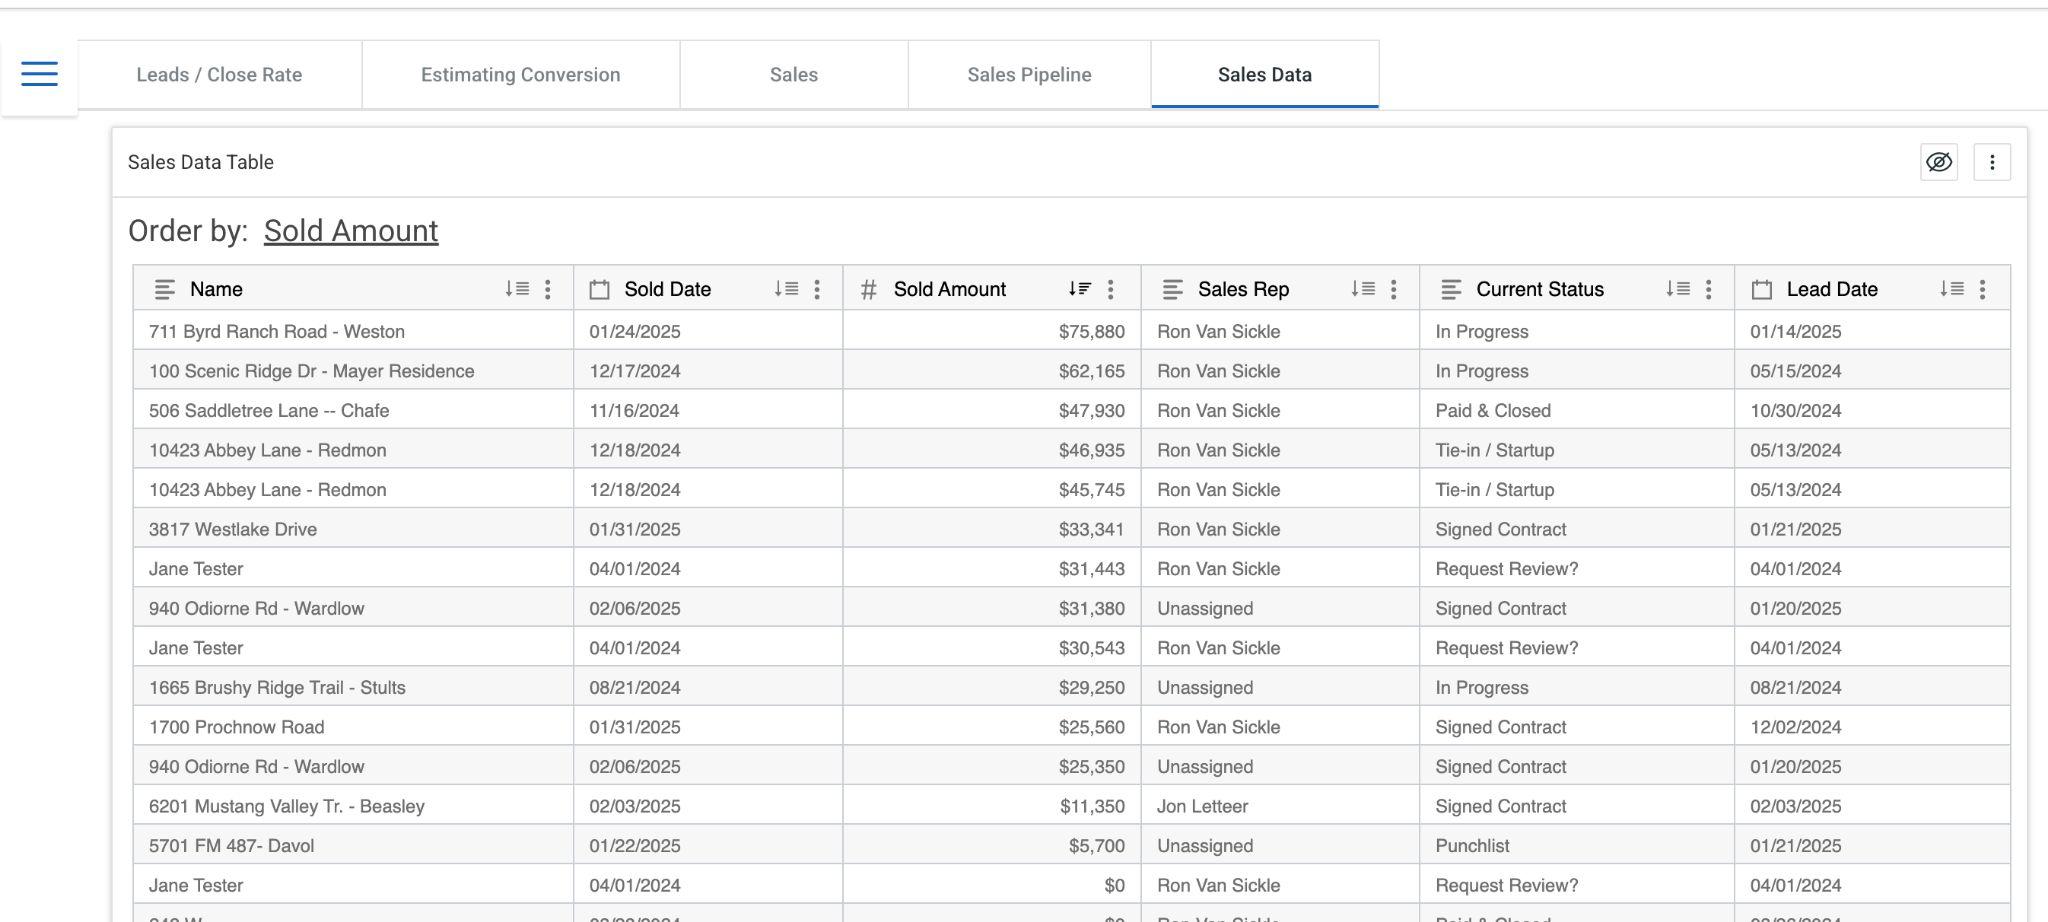Toggle Sold Amount descending sort icon
Image resolution: width=2048 pixels, height=922 pixels.
(1079, 289)
